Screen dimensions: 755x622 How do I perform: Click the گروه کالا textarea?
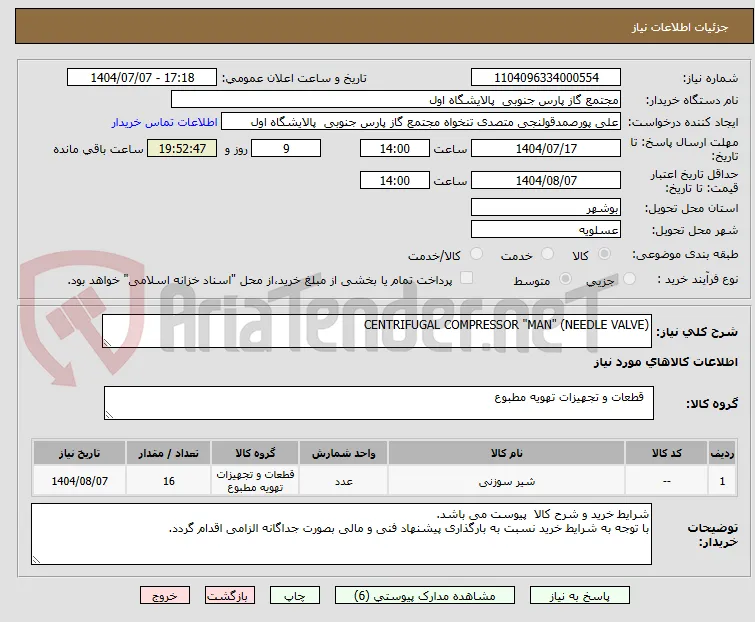[379, 403]
